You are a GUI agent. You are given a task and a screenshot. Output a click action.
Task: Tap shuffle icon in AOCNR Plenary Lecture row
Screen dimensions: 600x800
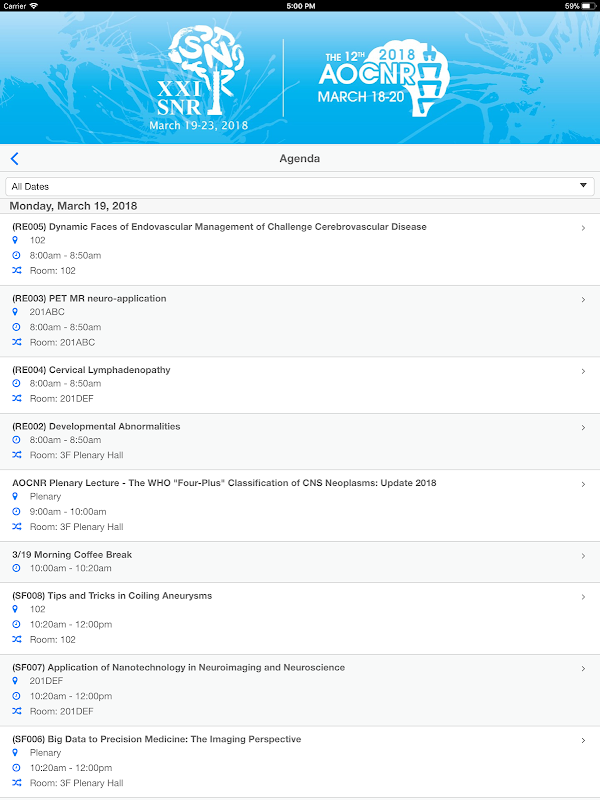tap(17, 527)
